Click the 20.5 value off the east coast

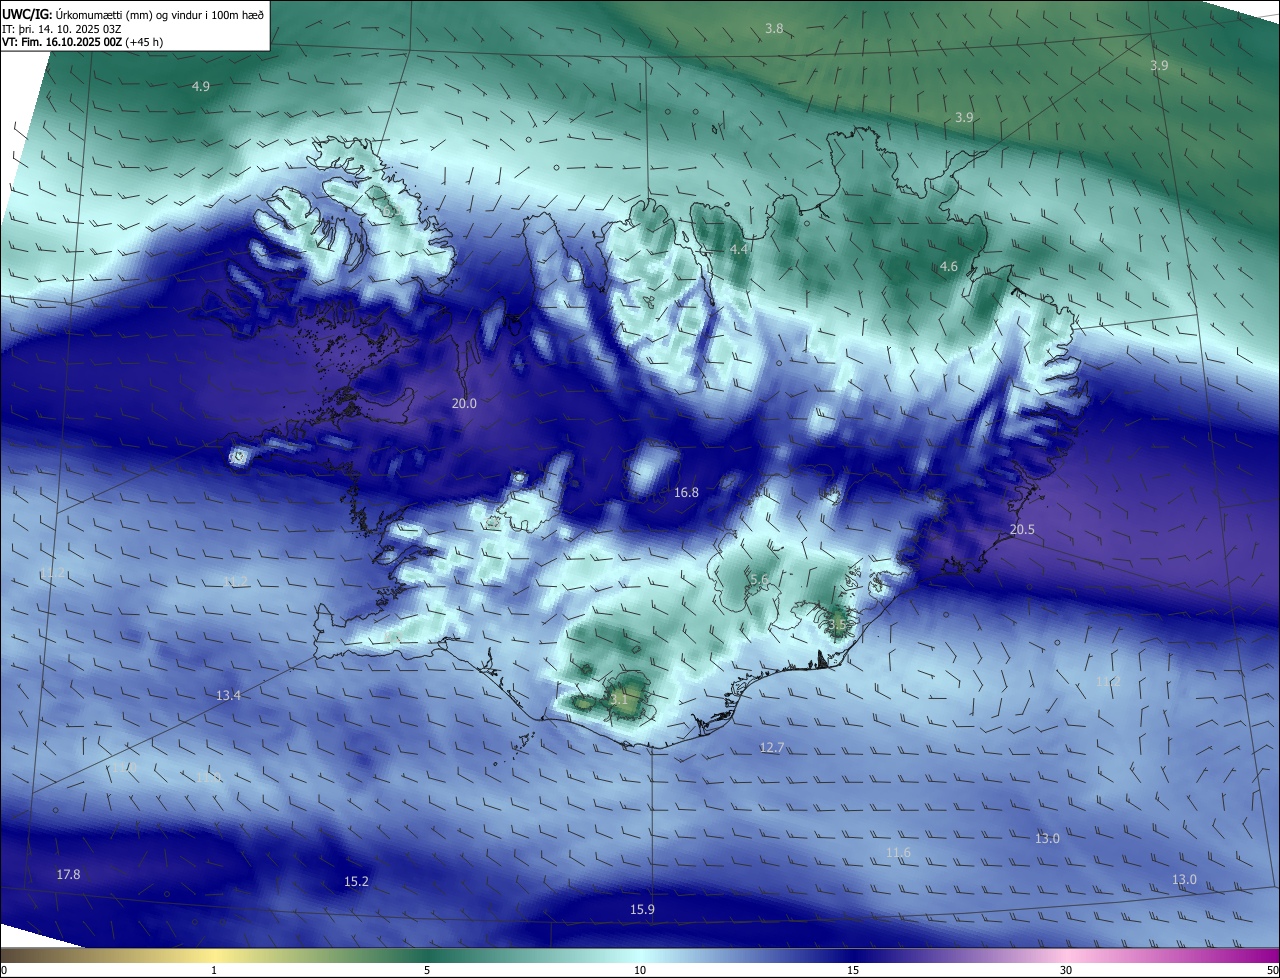tap(1022, 530)
